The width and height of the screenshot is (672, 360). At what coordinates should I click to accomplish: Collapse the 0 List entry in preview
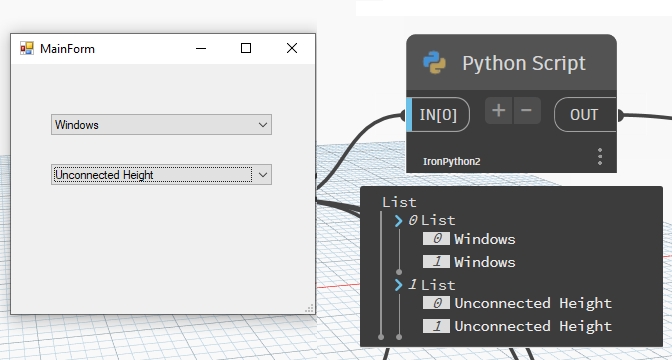398,221
